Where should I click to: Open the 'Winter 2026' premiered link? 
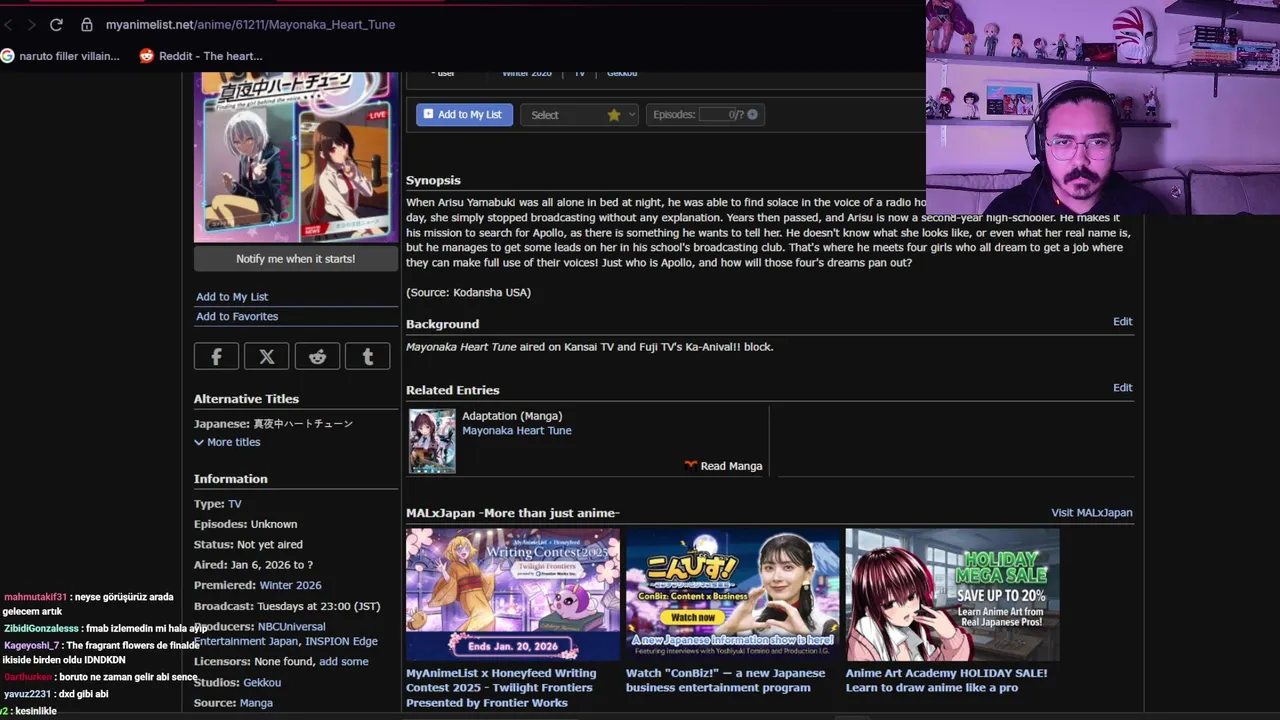coord(290,585)
